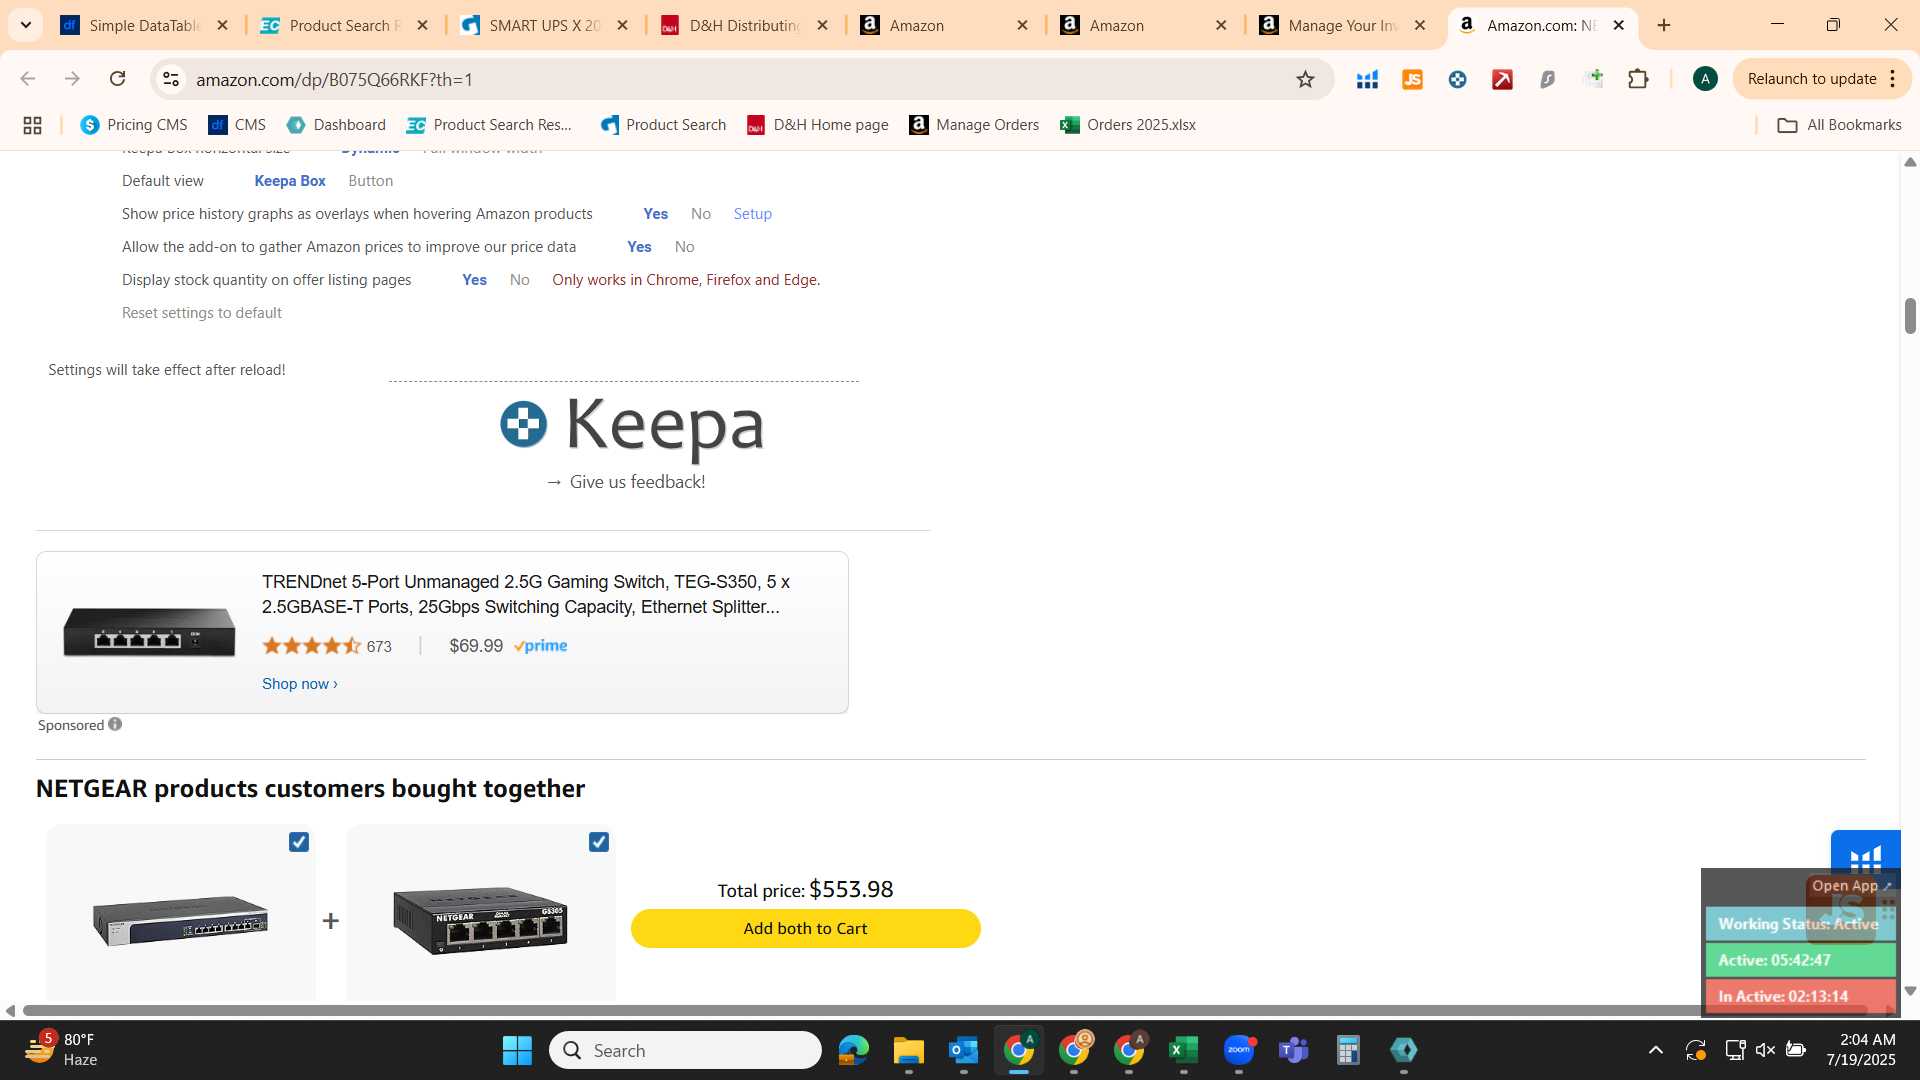Viewport: 1920px width, 1080px height.
Task: Open Orders 2025.xlsx bookmark
Action: click(1128, 125)
